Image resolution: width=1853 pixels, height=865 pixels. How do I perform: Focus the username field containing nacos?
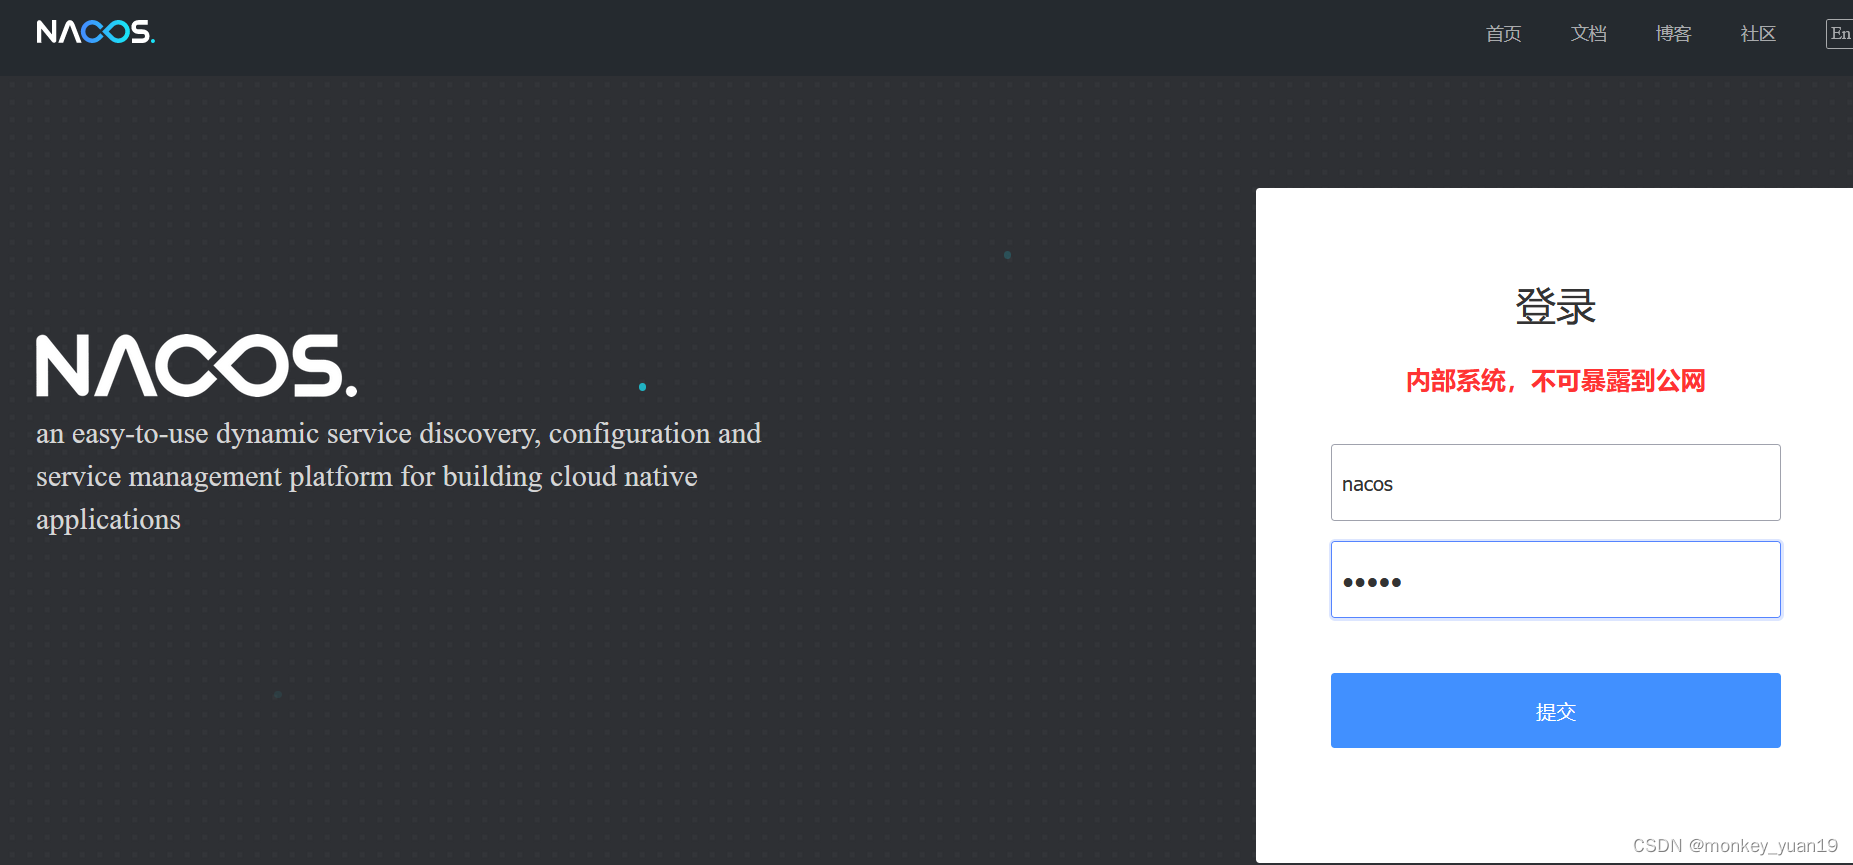point(1555,483)
